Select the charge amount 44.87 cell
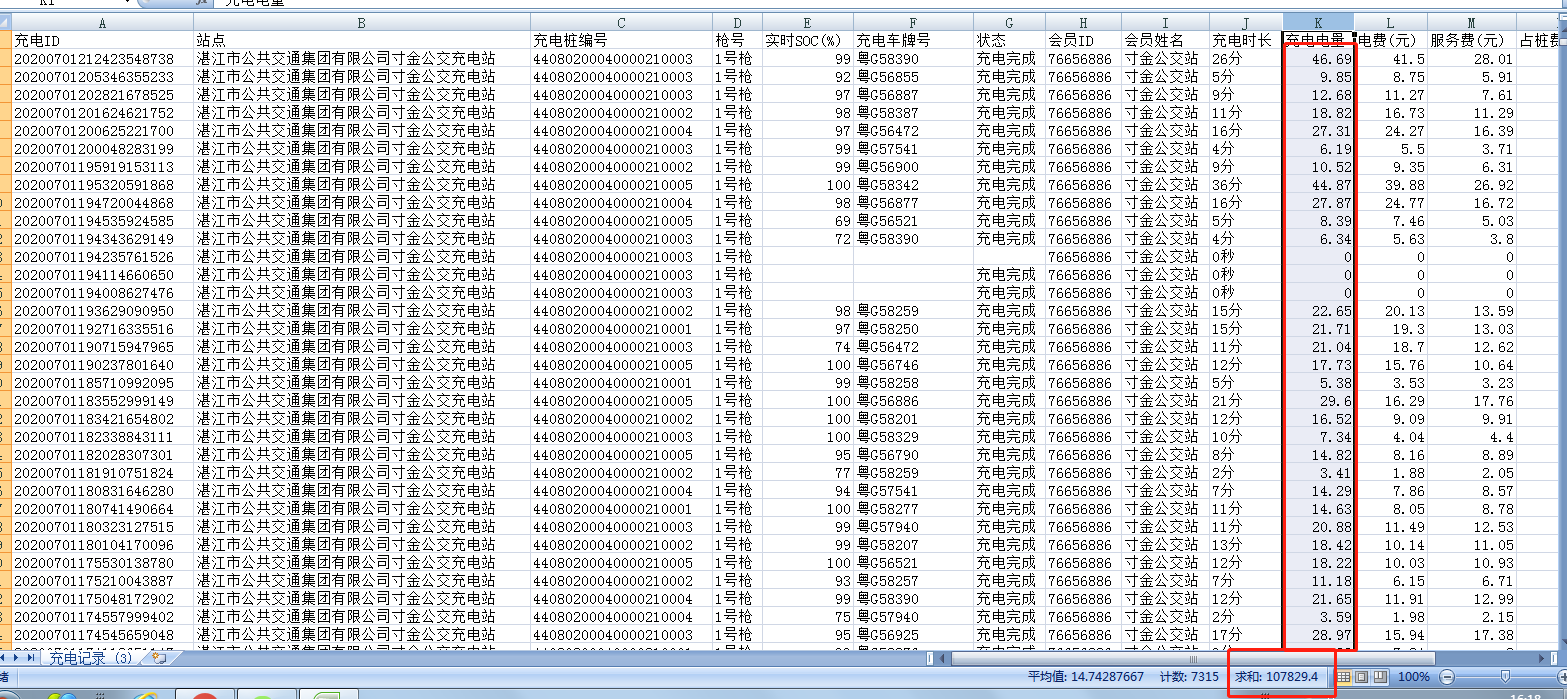This screenshot has height=699, width=1567. pyautogui.click(x=1319, y=185)
